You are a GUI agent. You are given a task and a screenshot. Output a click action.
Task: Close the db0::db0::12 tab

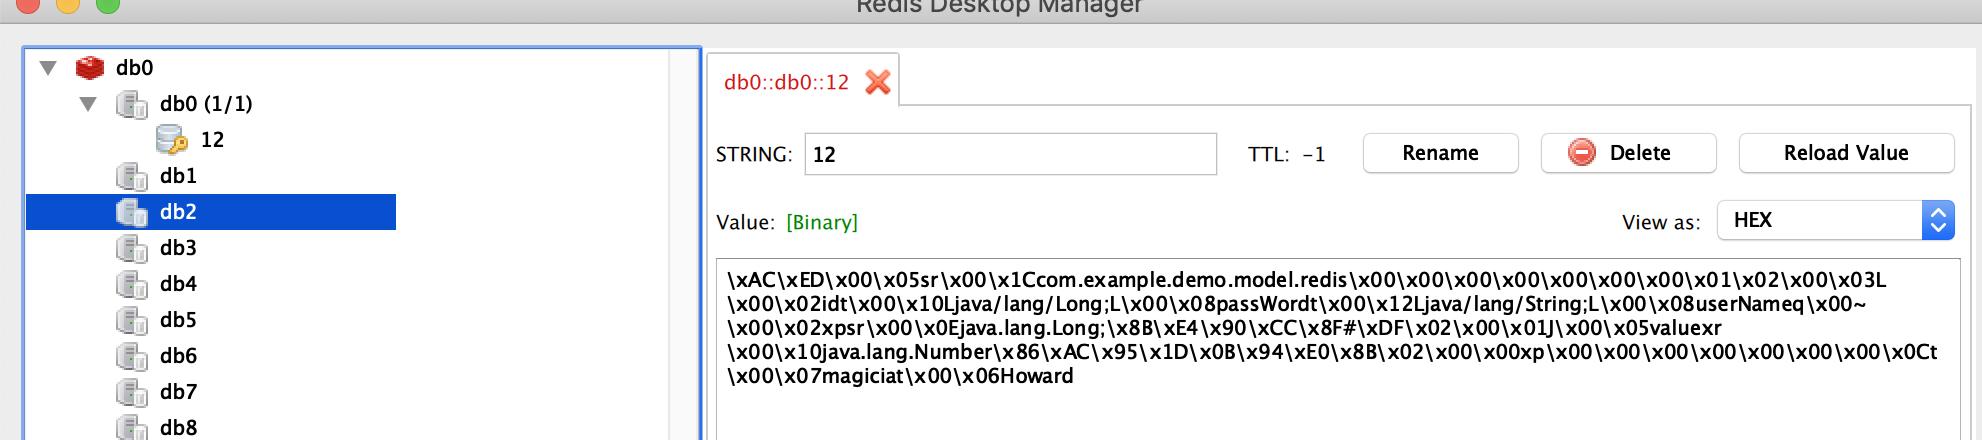point(878,82)
